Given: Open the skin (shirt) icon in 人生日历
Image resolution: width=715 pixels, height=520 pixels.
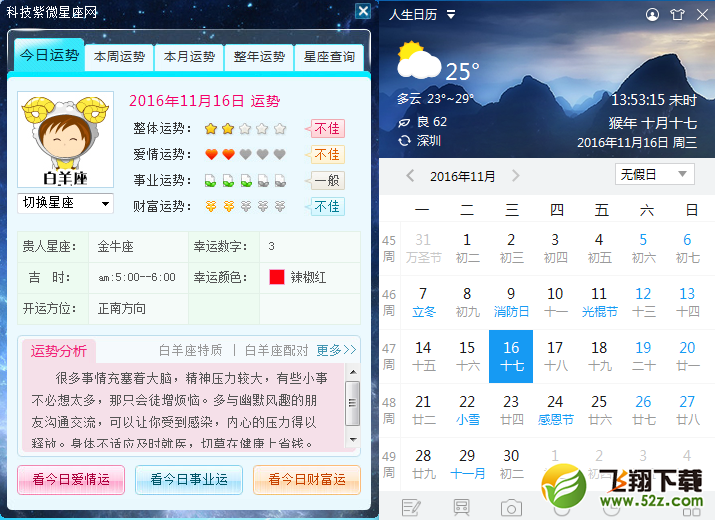Looking at the screenshot, I should click(x=678, y=15).
